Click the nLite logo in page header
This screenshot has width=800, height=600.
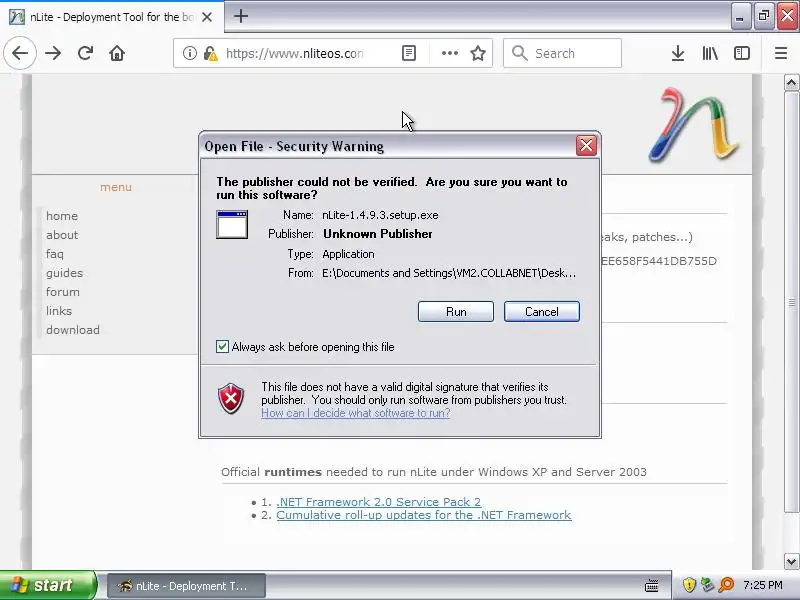(x=693, y=125)
